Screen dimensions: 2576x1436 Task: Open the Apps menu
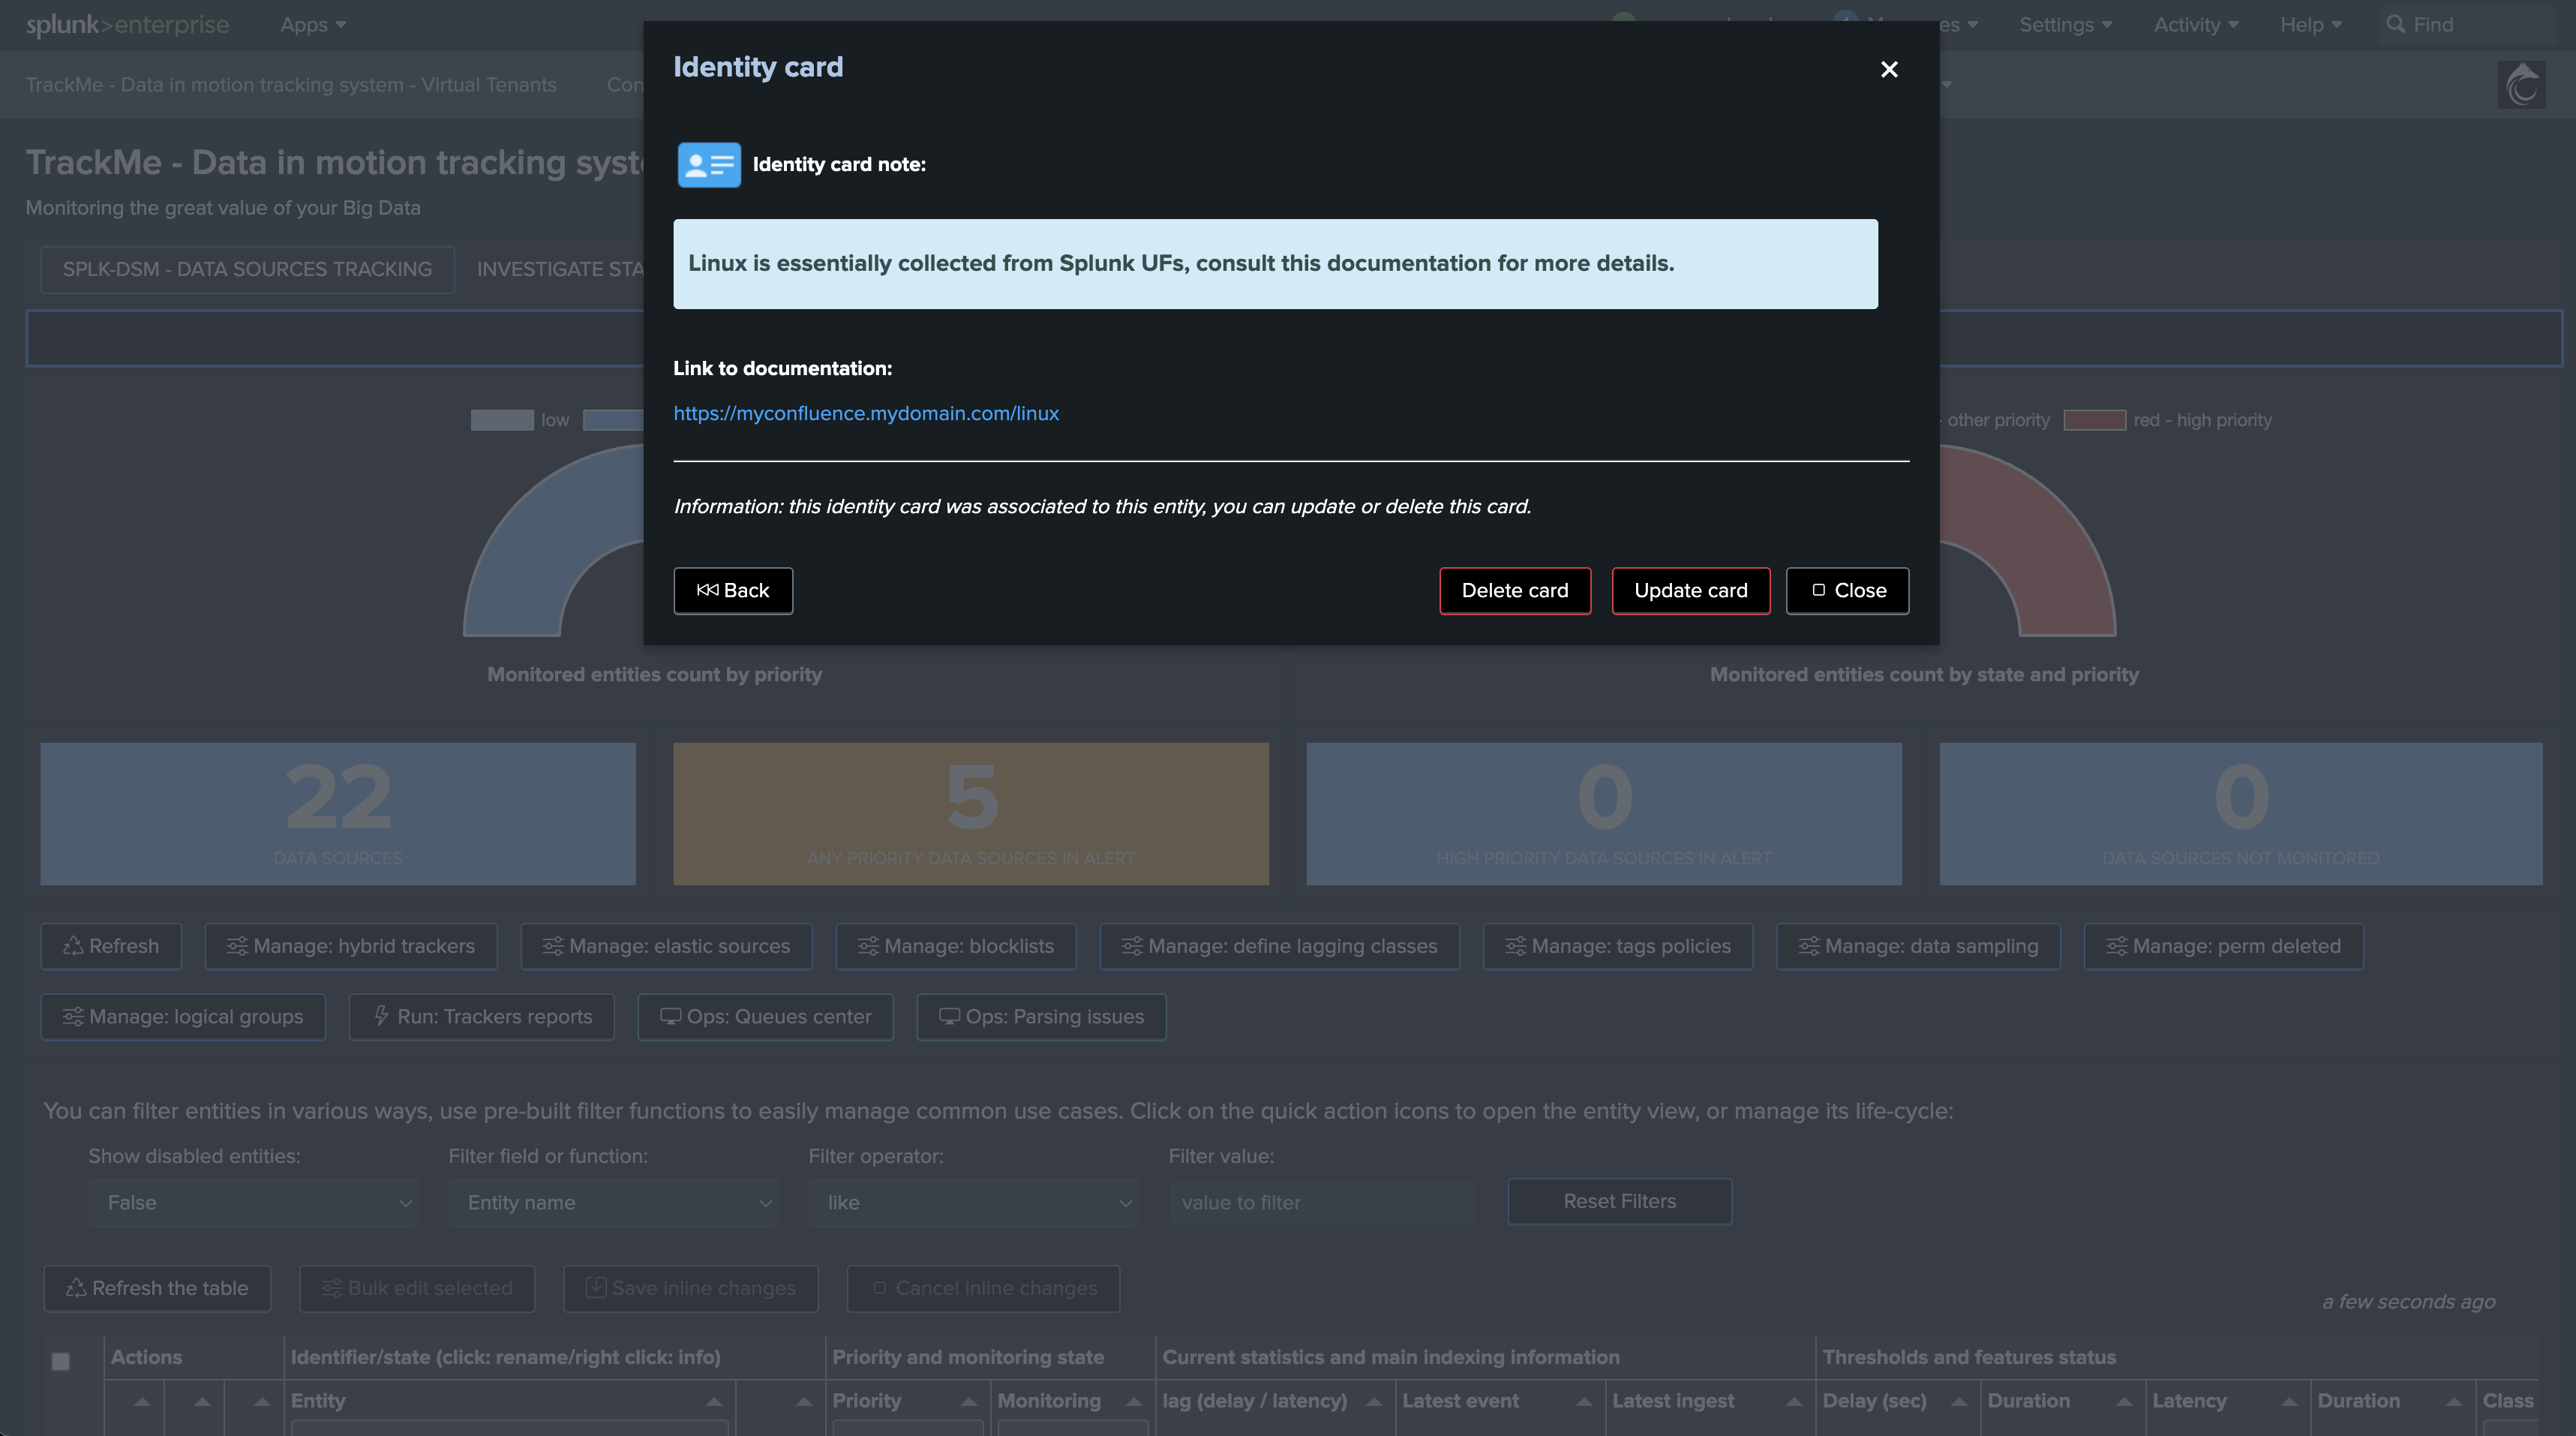pyautogui.click(x=312, y=25)
